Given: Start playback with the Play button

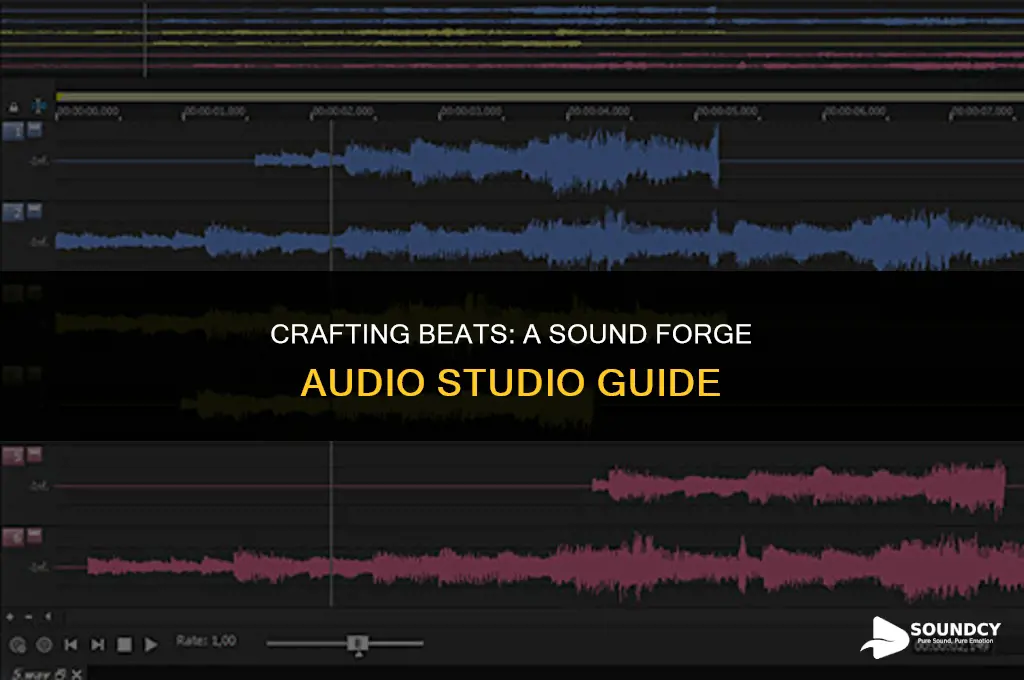Looking at the screenshot, I should 151,645.
